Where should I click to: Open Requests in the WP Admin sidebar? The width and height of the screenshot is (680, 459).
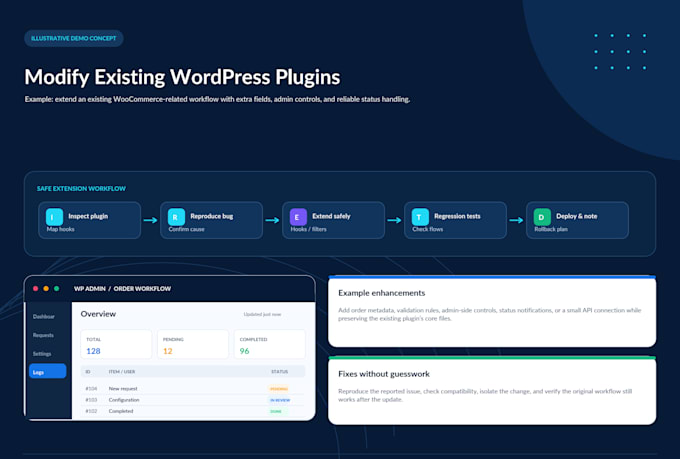click(43, 335)
